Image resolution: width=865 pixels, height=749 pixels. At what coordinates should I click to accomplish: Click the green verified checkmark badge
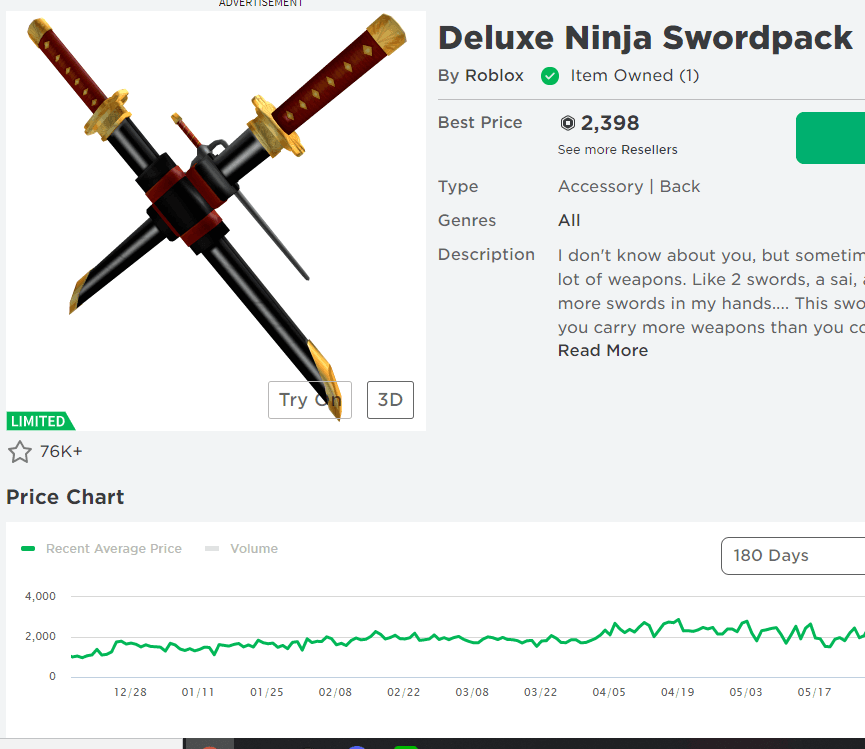pyautogui.click(x=550, y=76)
